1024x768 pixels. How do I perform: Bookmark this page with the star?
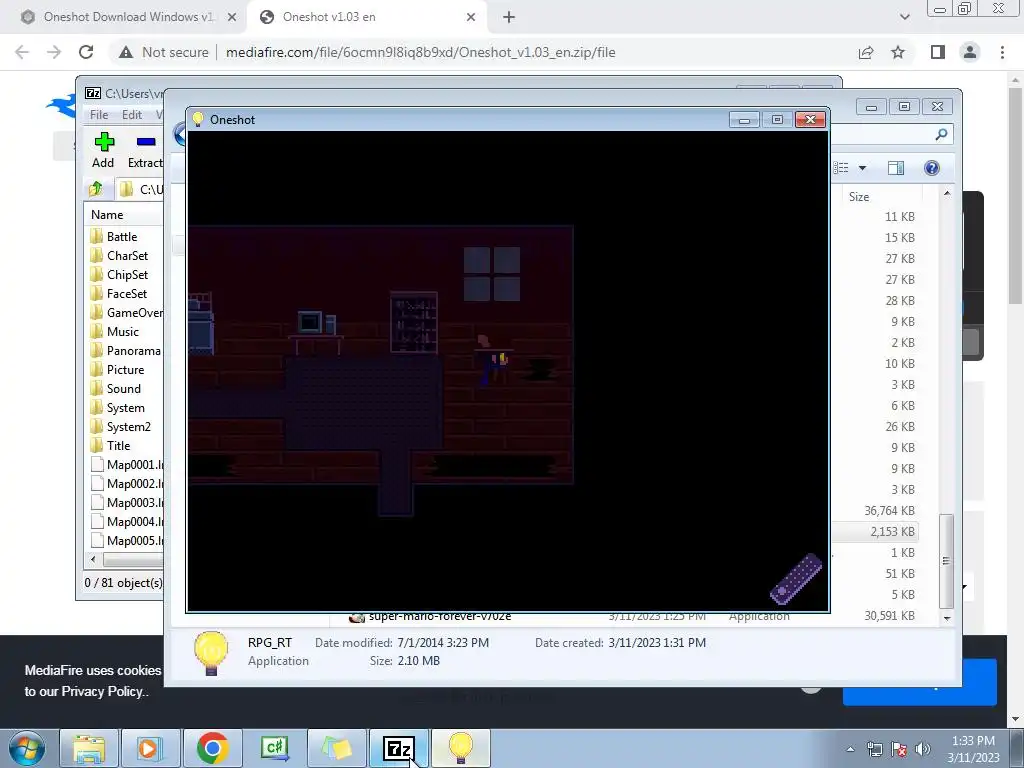898,52
